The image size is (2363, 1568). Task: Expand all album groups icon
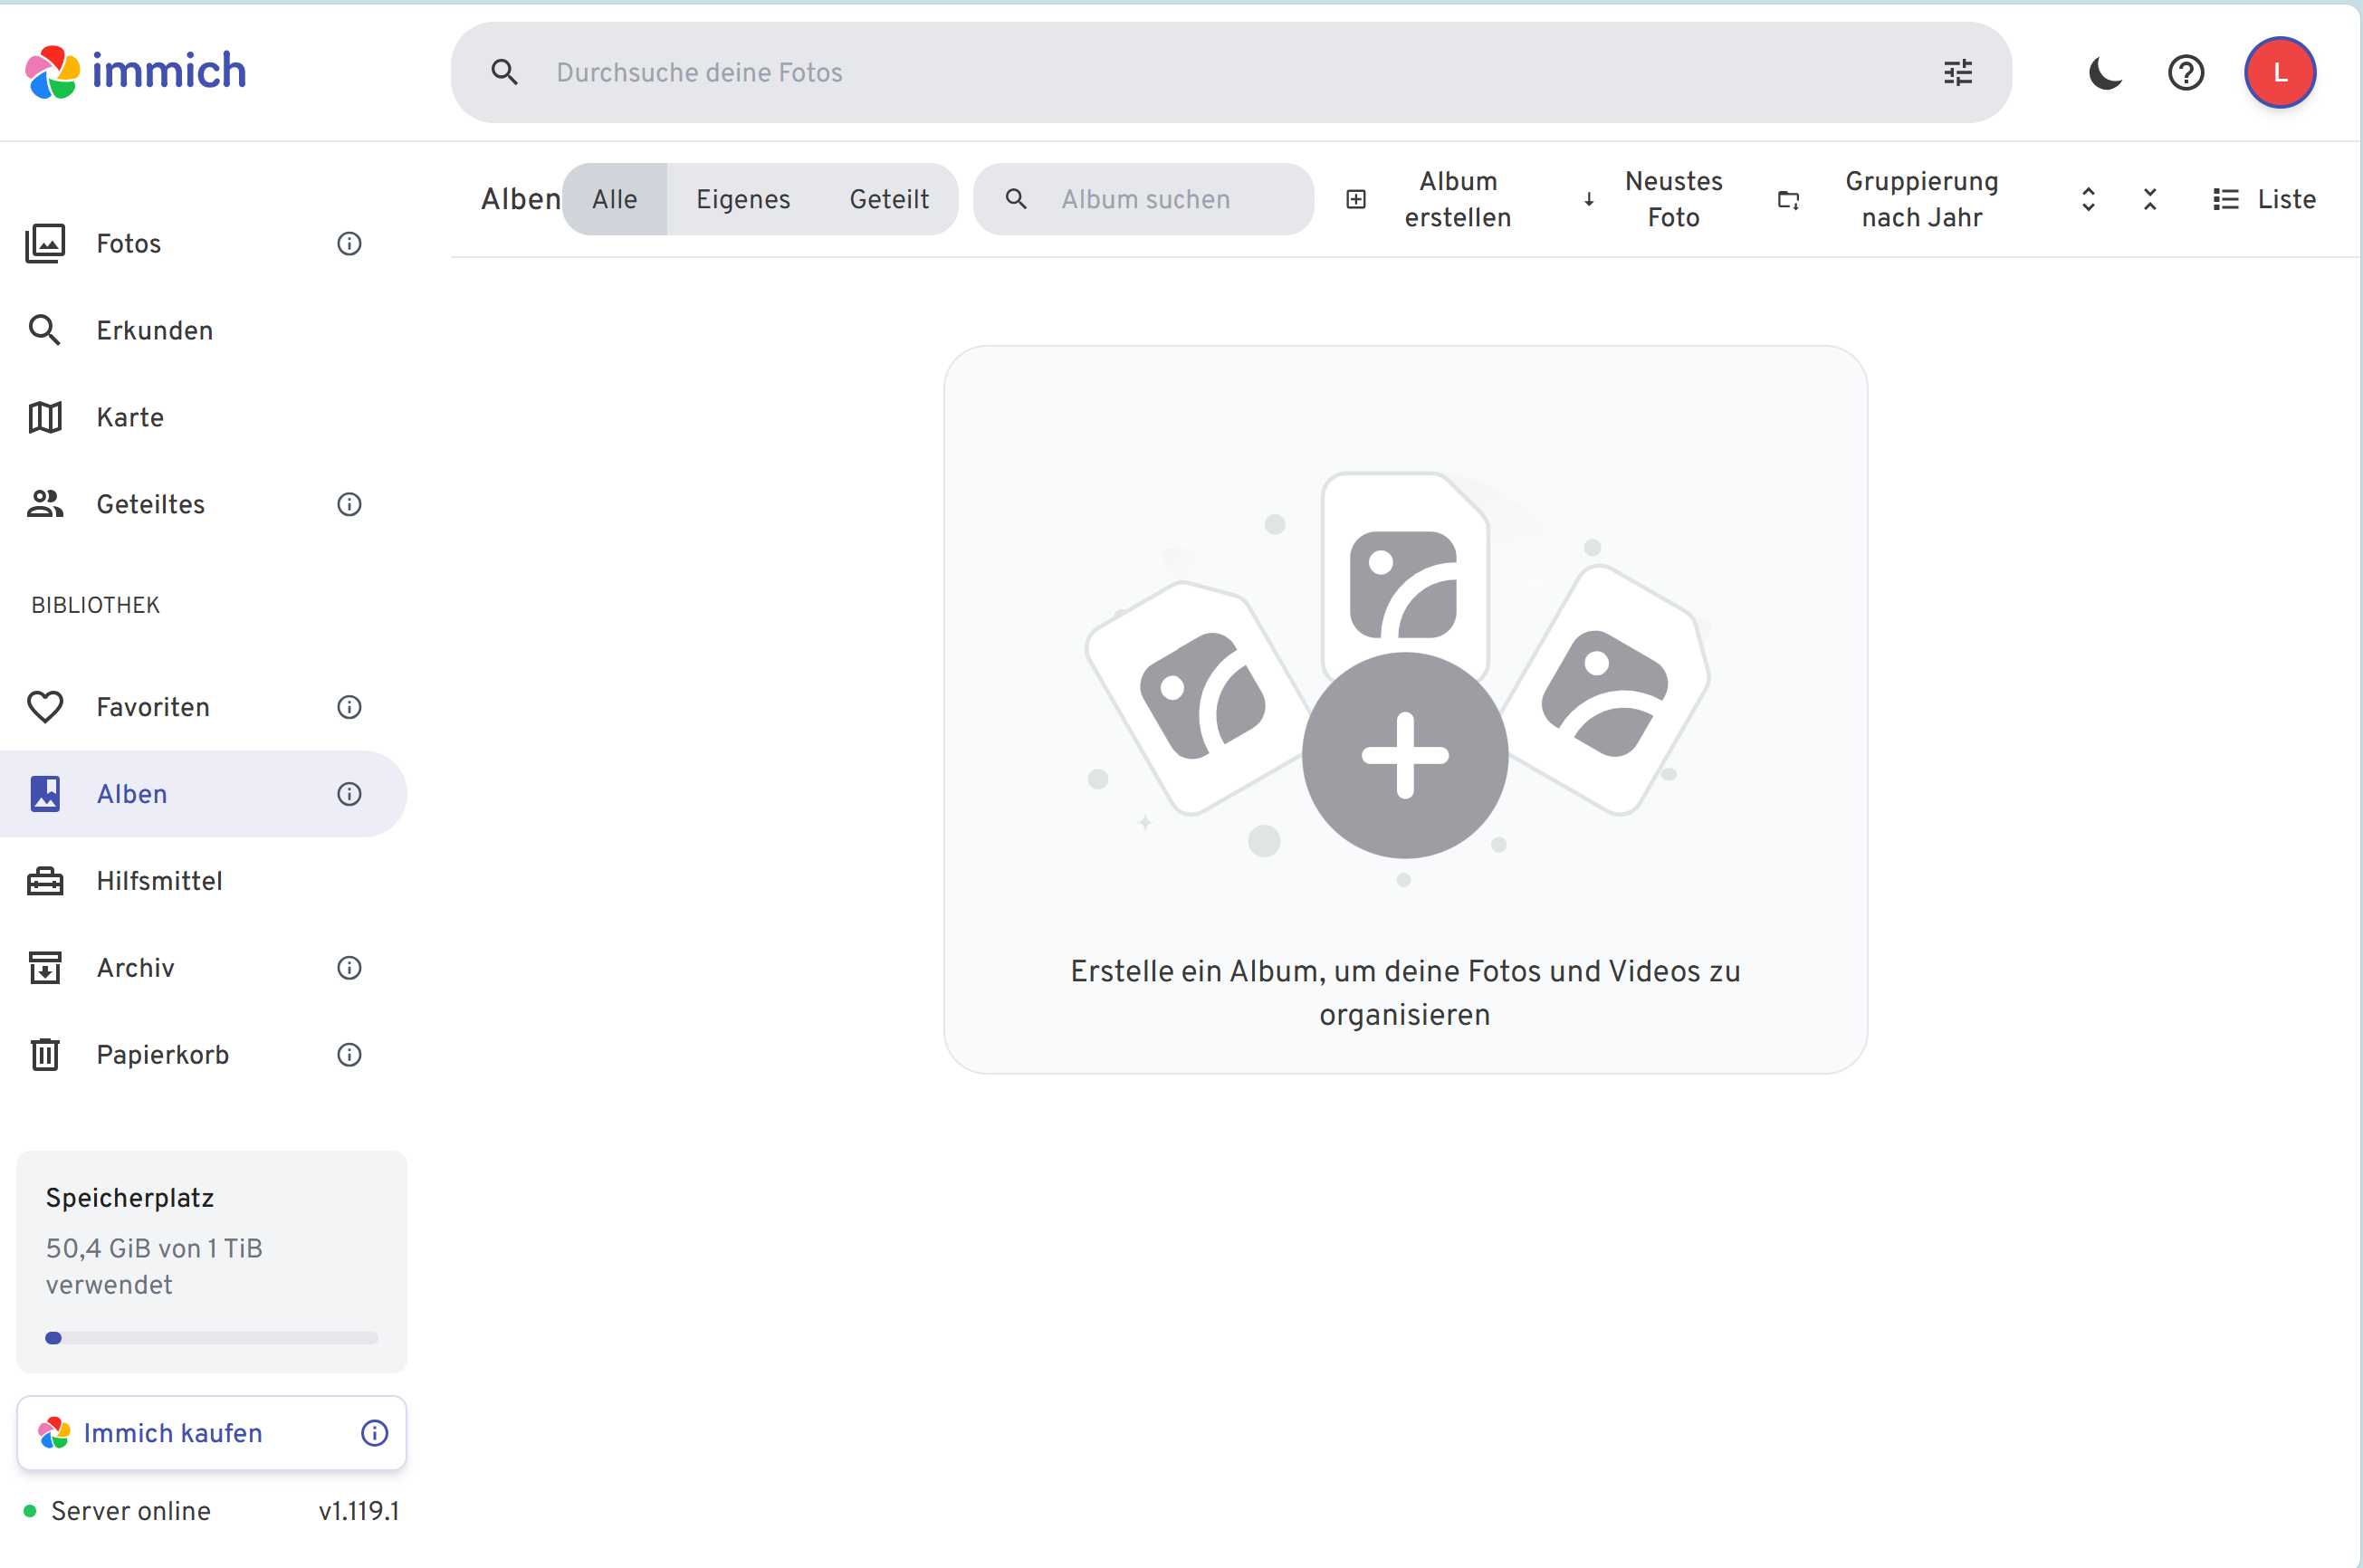2088,199
